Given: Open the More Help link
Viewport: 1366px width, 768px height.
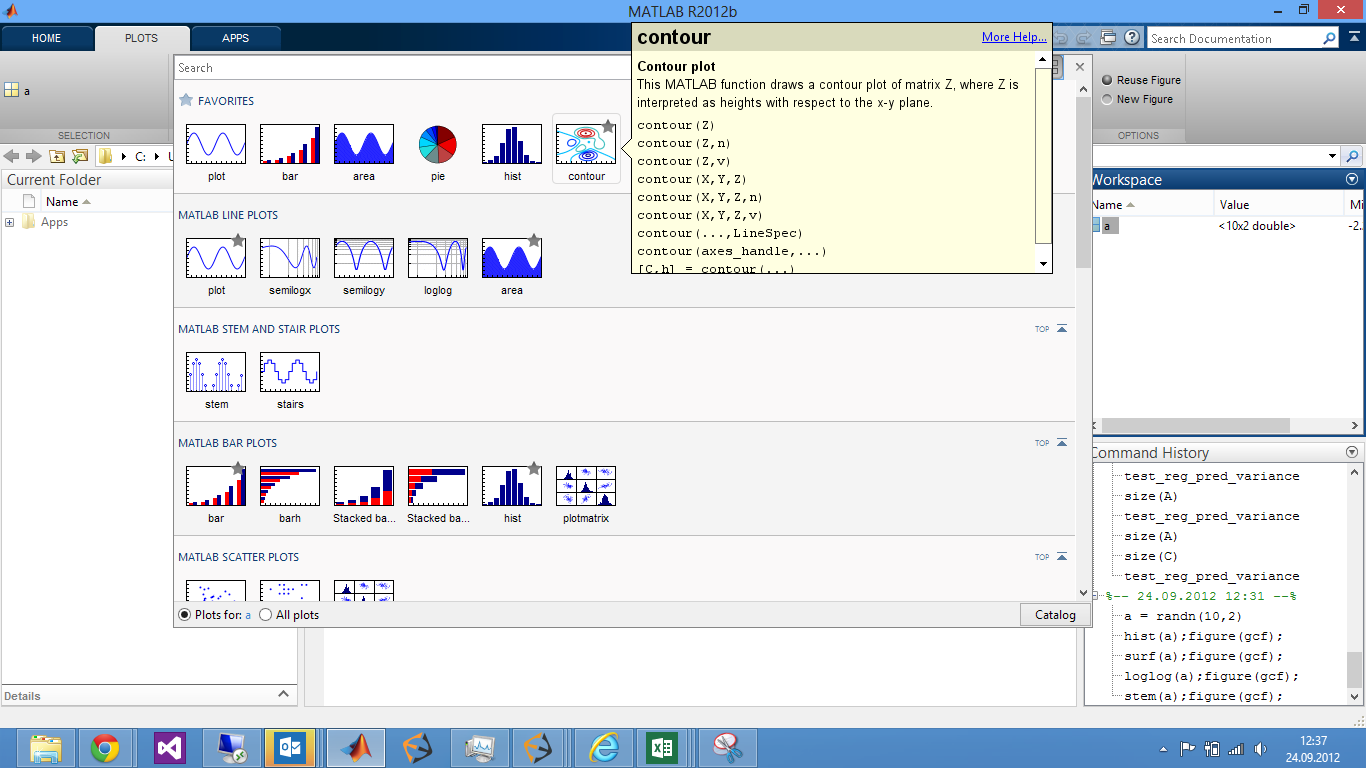Looking at the screenshot, I should (1014, 37).
